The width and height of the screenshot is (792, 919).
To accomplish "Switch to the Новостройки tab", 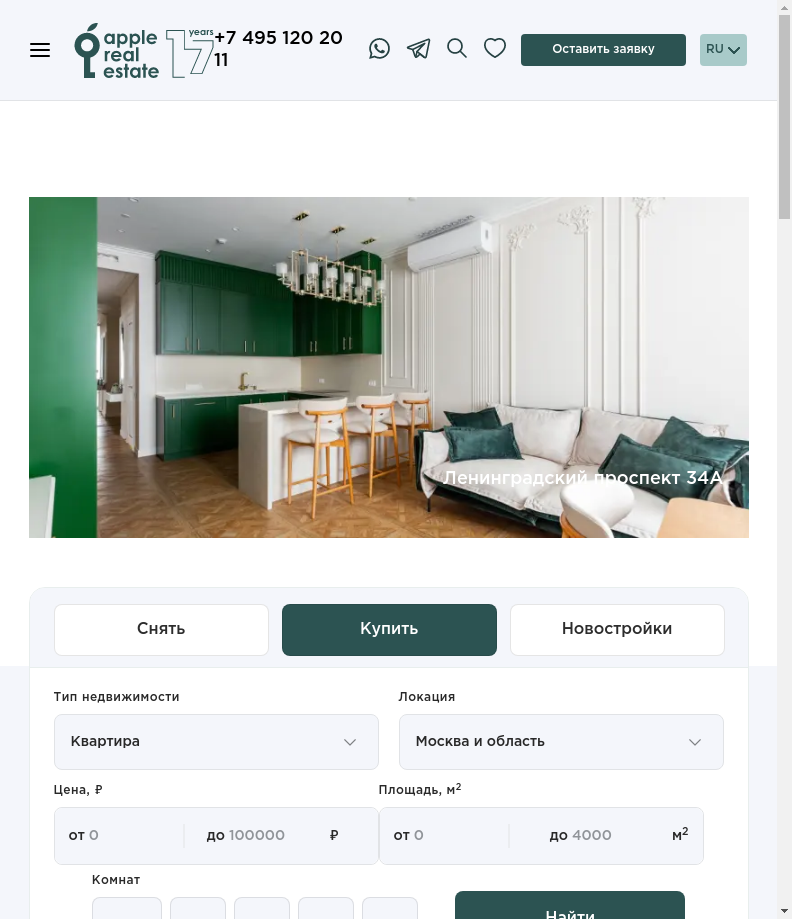I will pyautogui.click(x=617, y=629).
